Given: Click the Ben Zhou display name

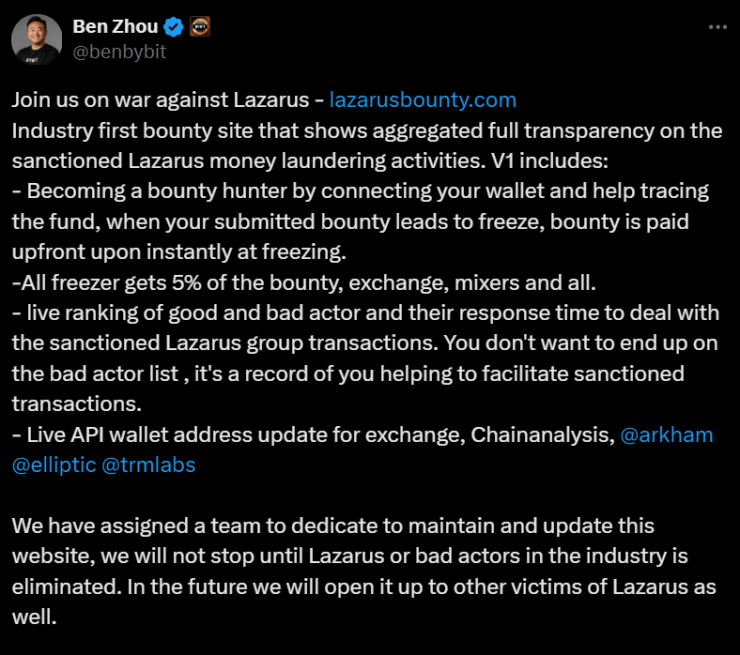Looking at the screenshot, I should pyautogui.click(x=116, y=26).
